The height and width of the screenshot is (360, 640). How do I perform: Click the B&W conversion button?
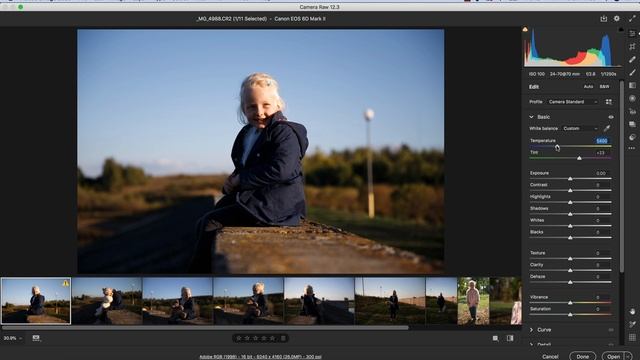(x=604, y=87)
